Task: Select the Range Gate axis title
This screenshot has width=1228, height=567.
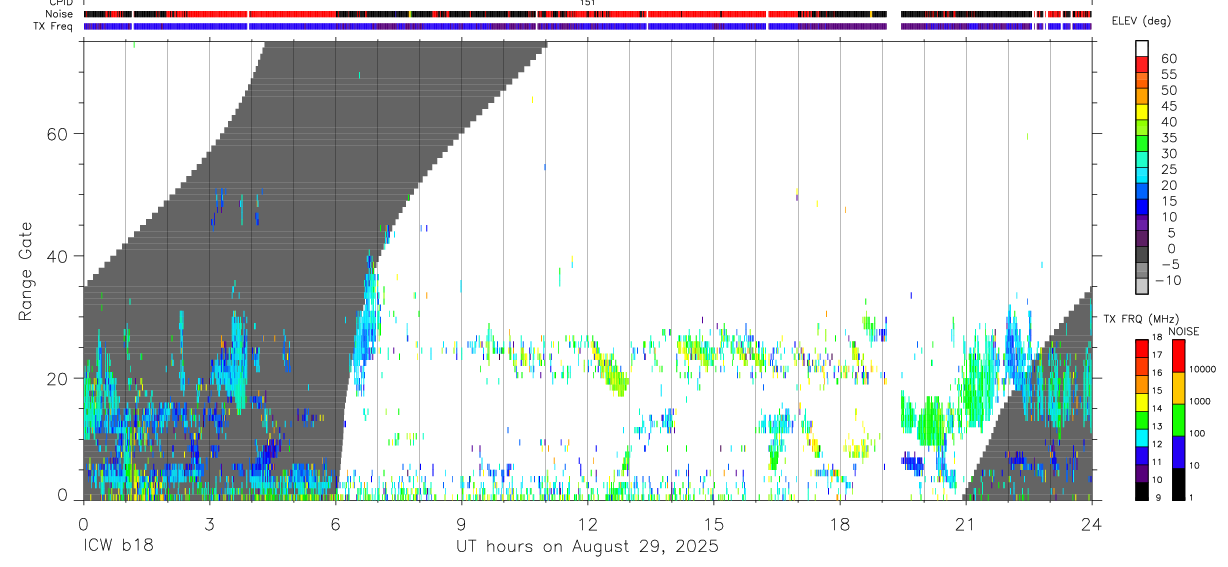Action: (x=26, y=271)
